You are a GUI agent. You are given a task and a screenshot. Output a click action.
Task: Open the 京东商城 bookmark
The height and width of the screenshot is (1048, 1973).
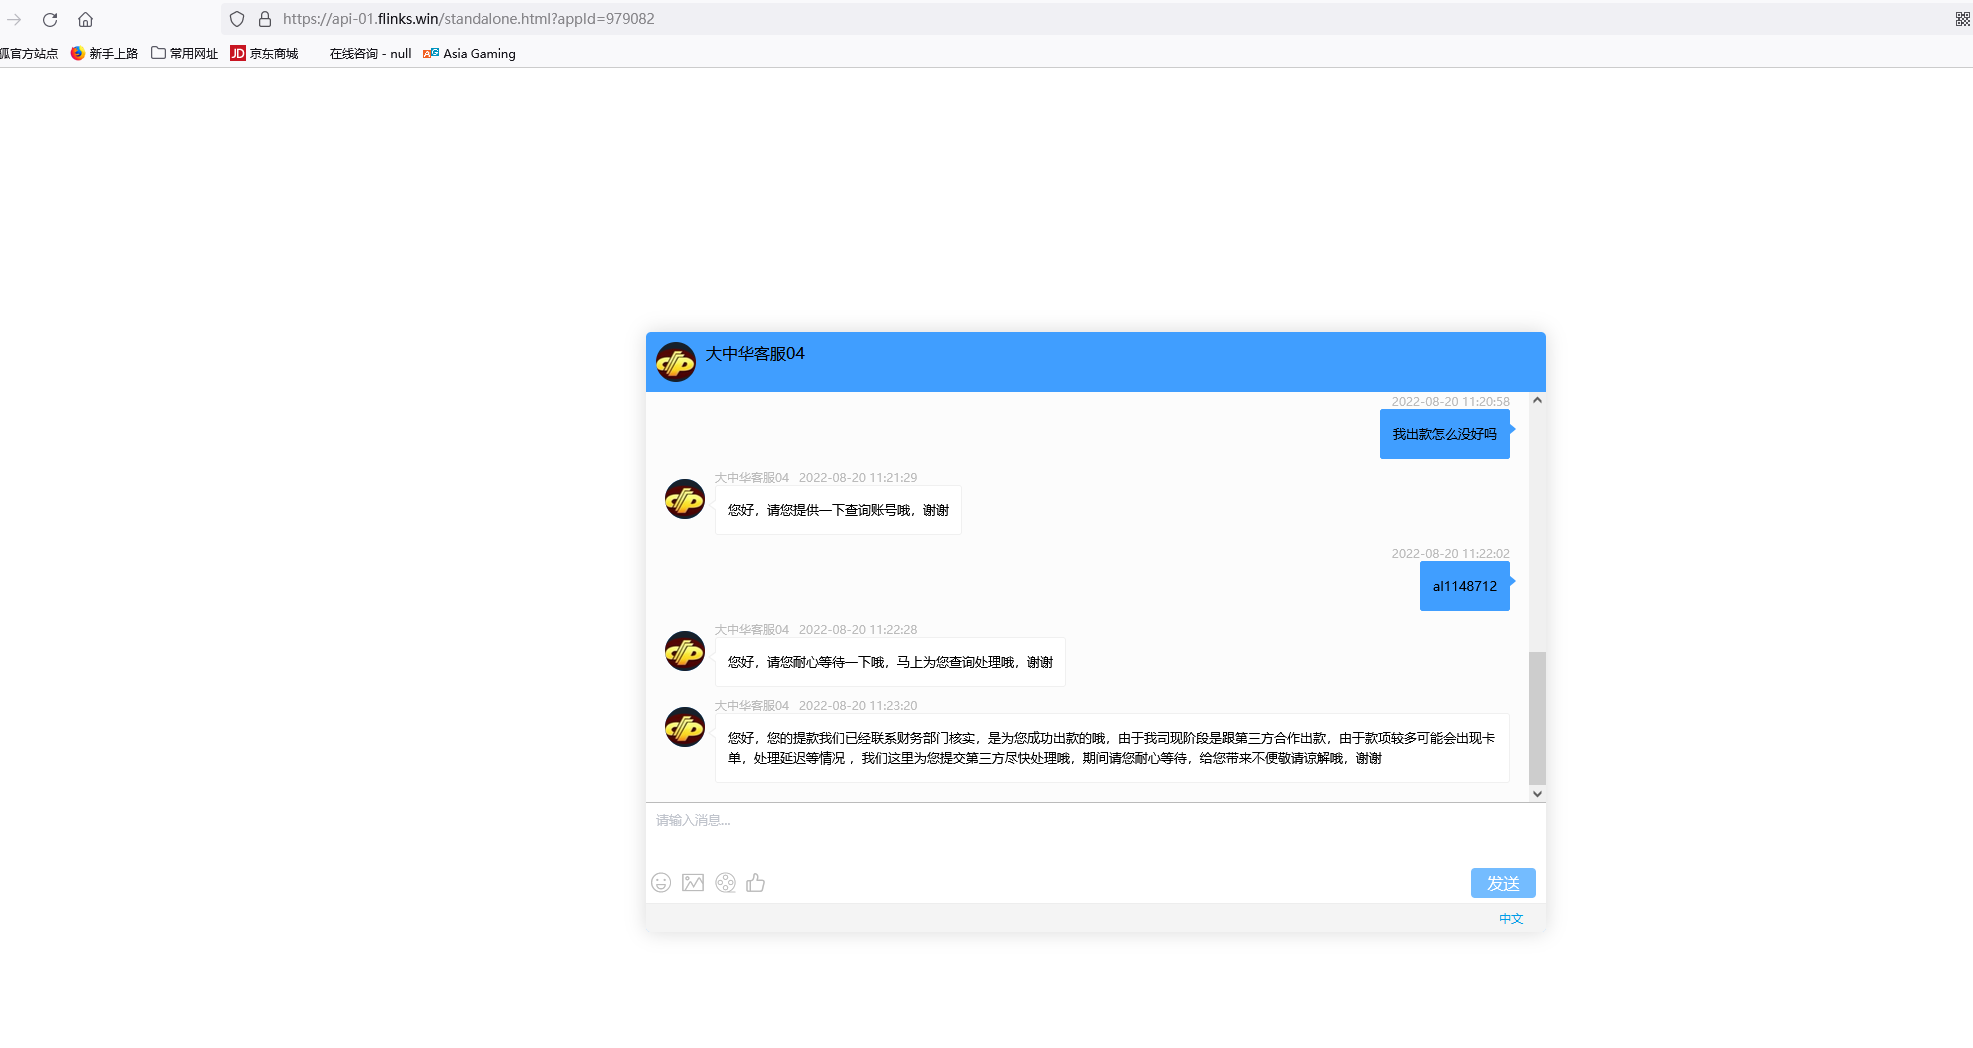click(265, 54)
